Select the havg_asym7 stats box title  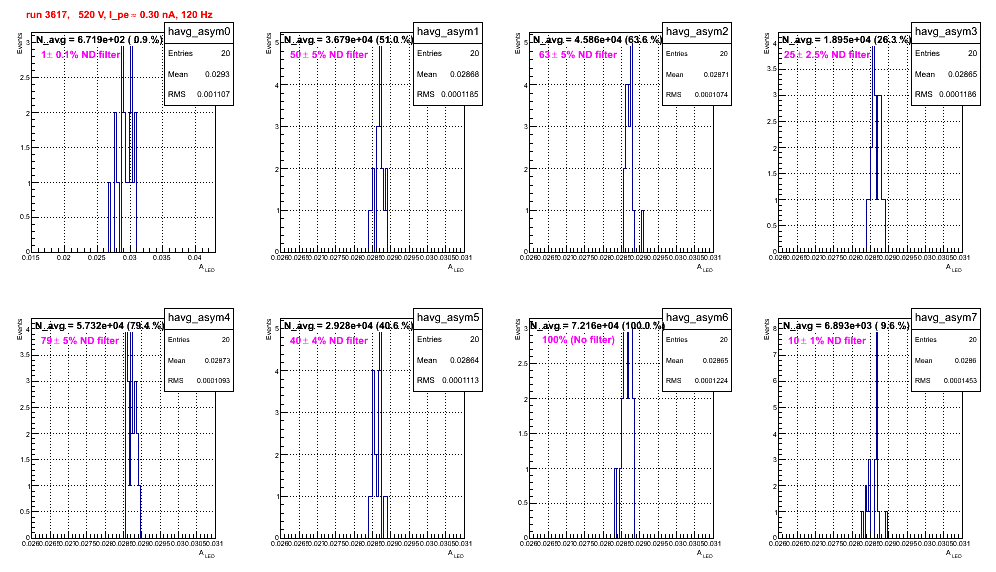tap(946, 317)
